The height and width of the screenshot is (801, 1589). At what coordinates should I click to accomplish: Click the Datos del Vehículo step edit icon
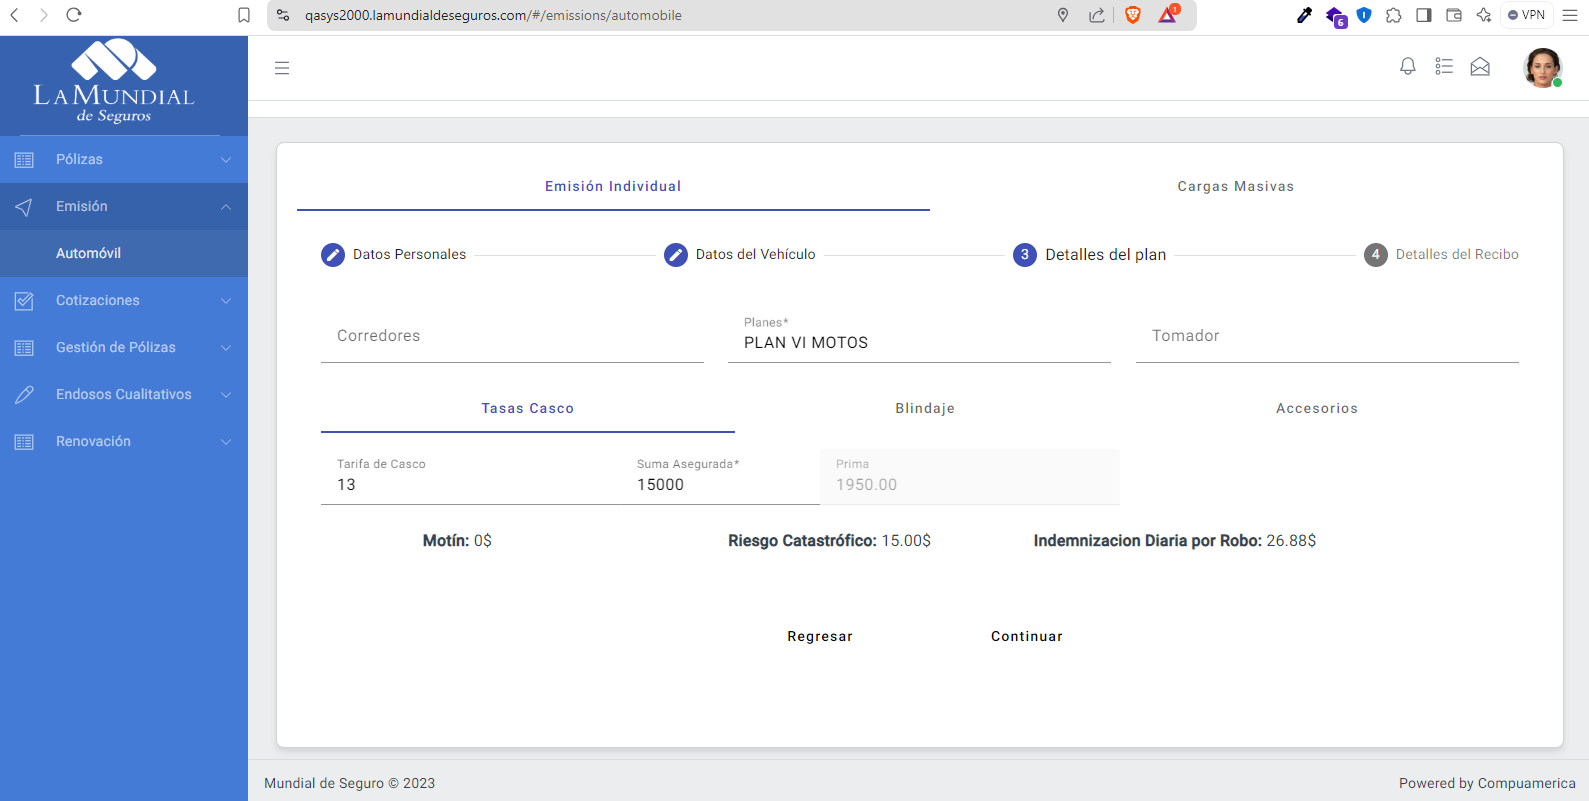[676, 255]
